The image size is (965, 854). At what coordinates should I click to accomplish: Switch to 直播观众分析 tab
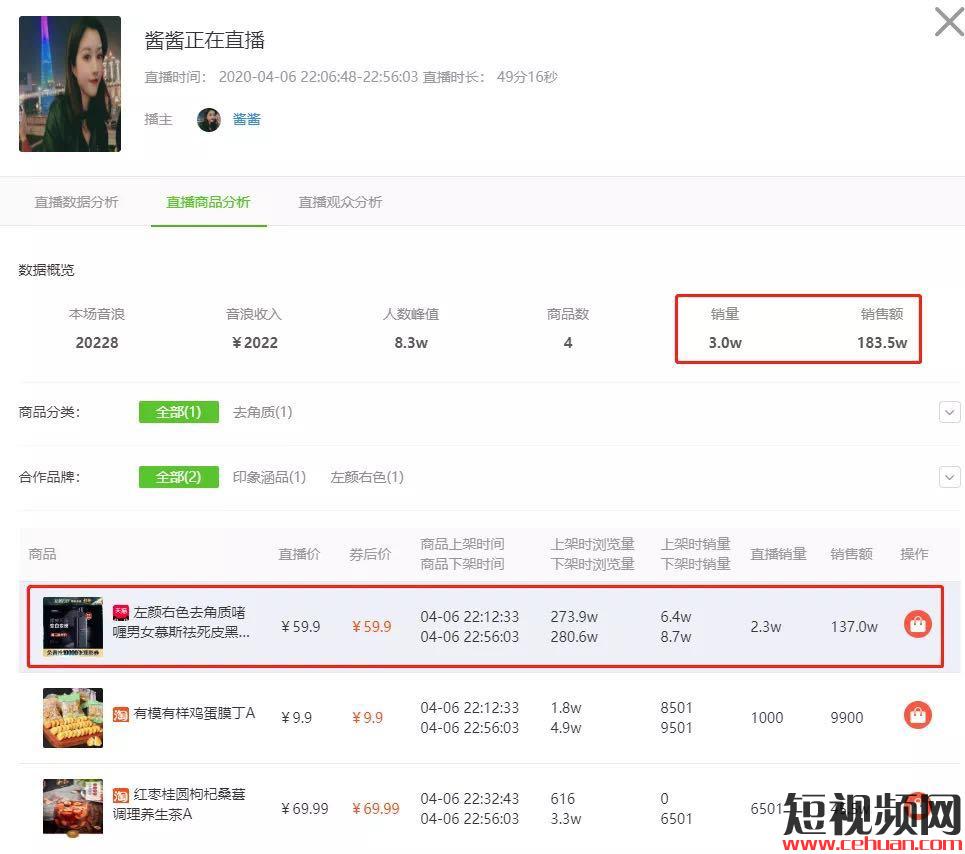pos(340,202)
